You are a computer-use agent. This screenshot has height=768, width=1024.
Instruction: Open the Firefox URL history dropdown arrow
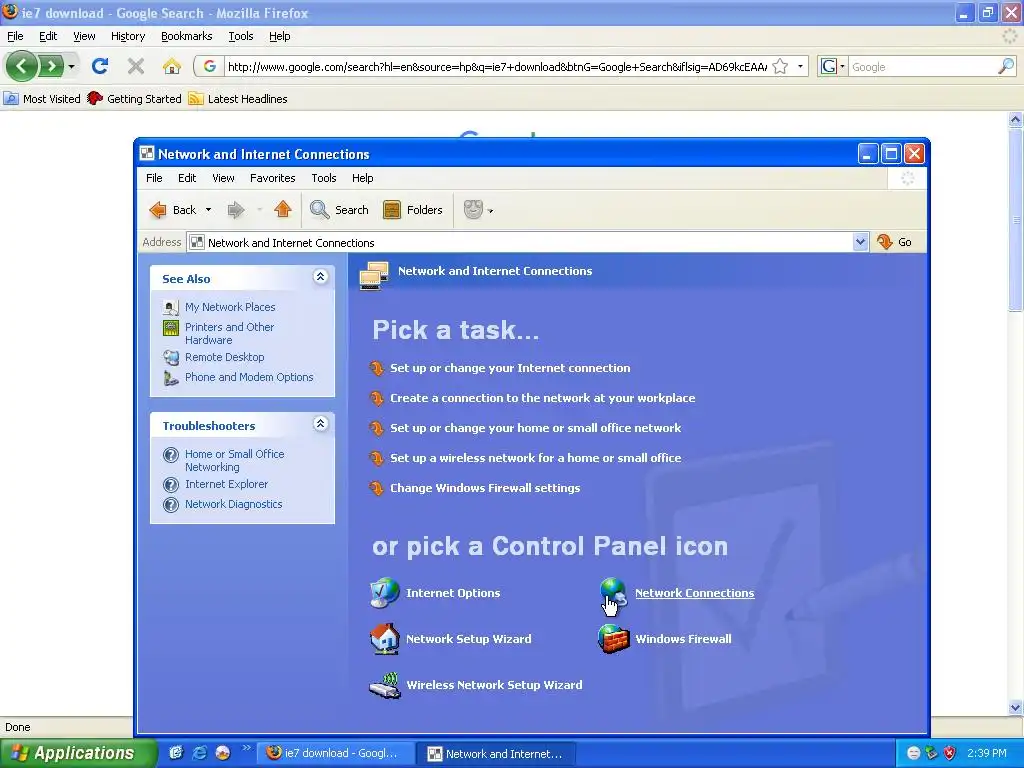point(800,66)
